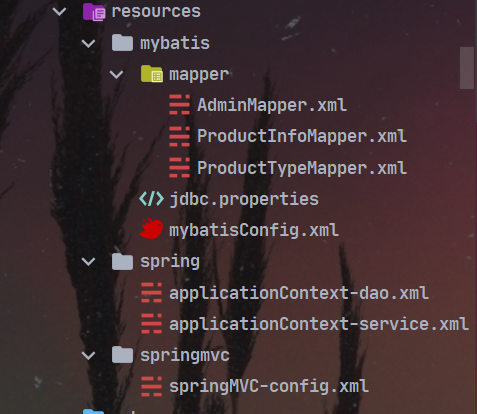477x414 pixels.
Task: Click the yellow mapper folder icon
Action: pos(152,74)
